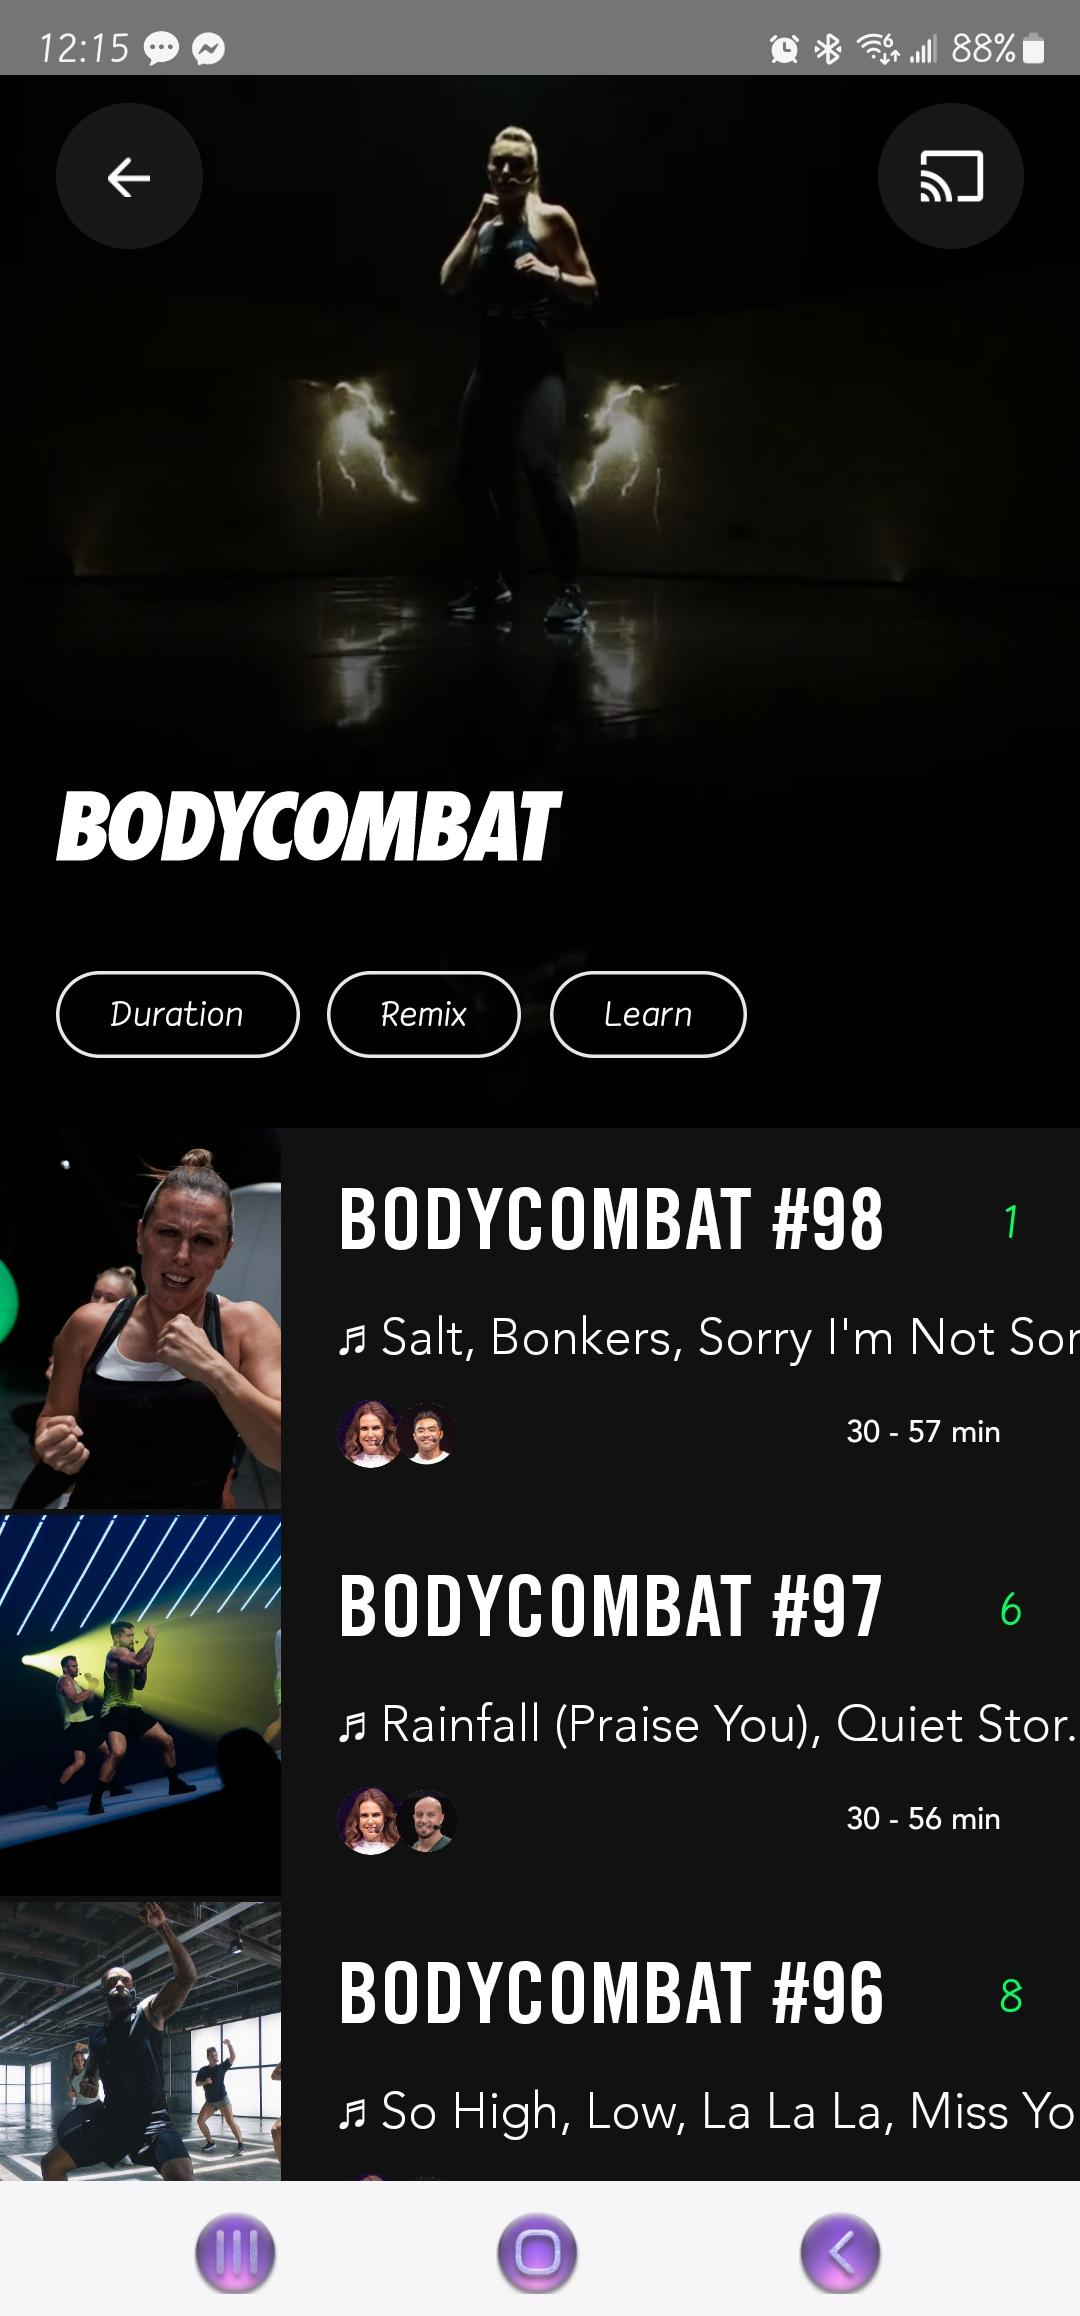The height and width of the screenshot is (2316, 1080).
Task: Tap second instructor avatar on BODYCOMBAT #98
Action: [428, 1433]
